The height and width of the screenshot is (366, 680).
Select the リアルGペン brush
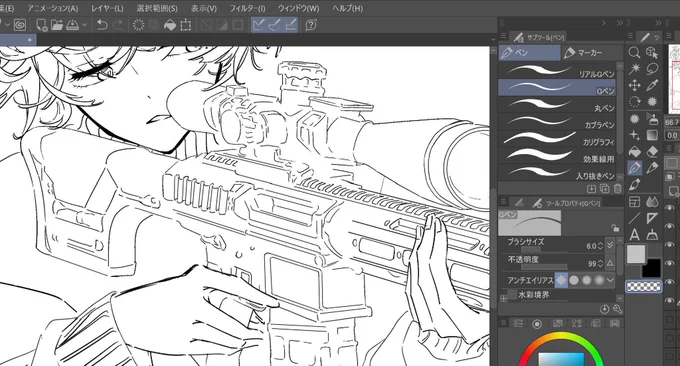pyautogui.click(x=557, y=71)
